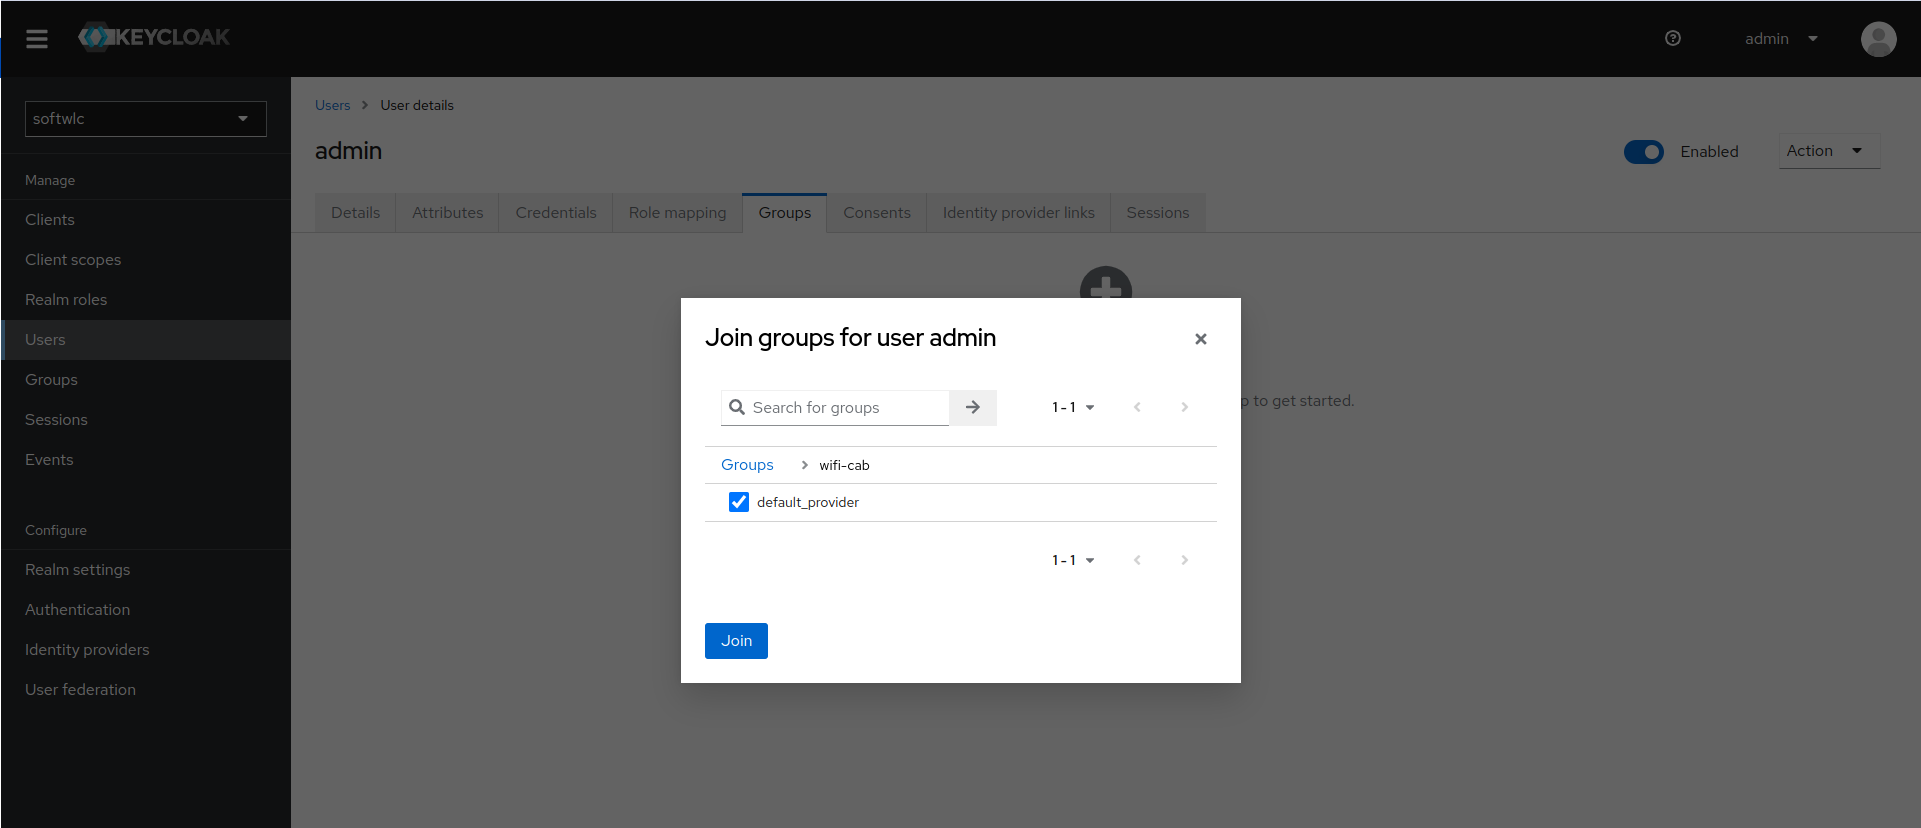The width and height of the screenshot is (1921, 828).
Task: Open the softwlc realm selector dropdown
Action: coord(145,119)
